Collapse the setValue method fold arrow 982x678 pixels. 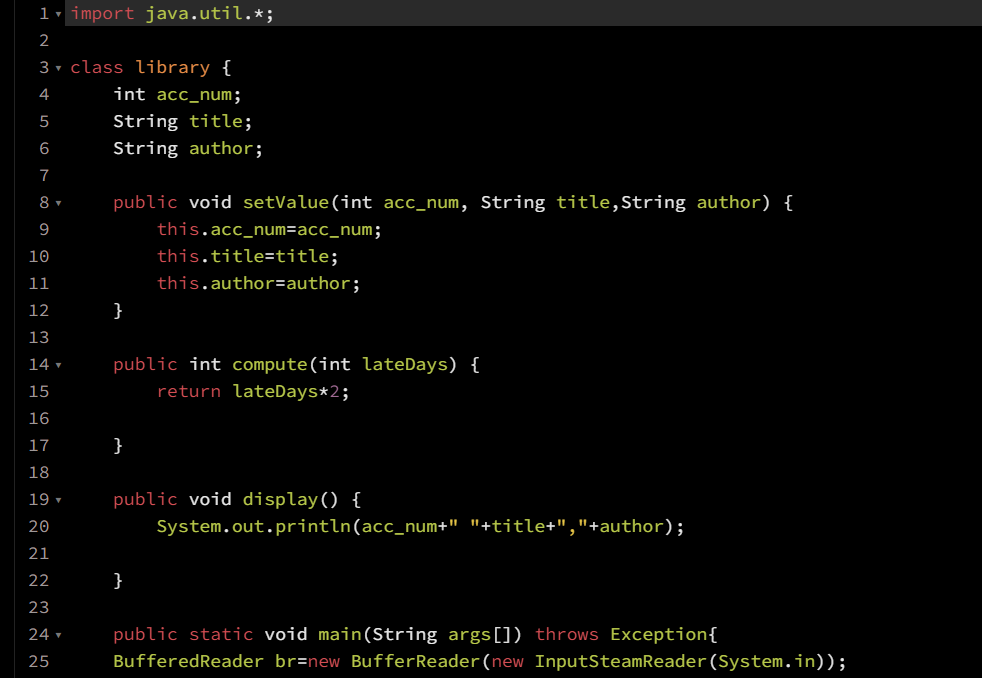pos(58,202)
